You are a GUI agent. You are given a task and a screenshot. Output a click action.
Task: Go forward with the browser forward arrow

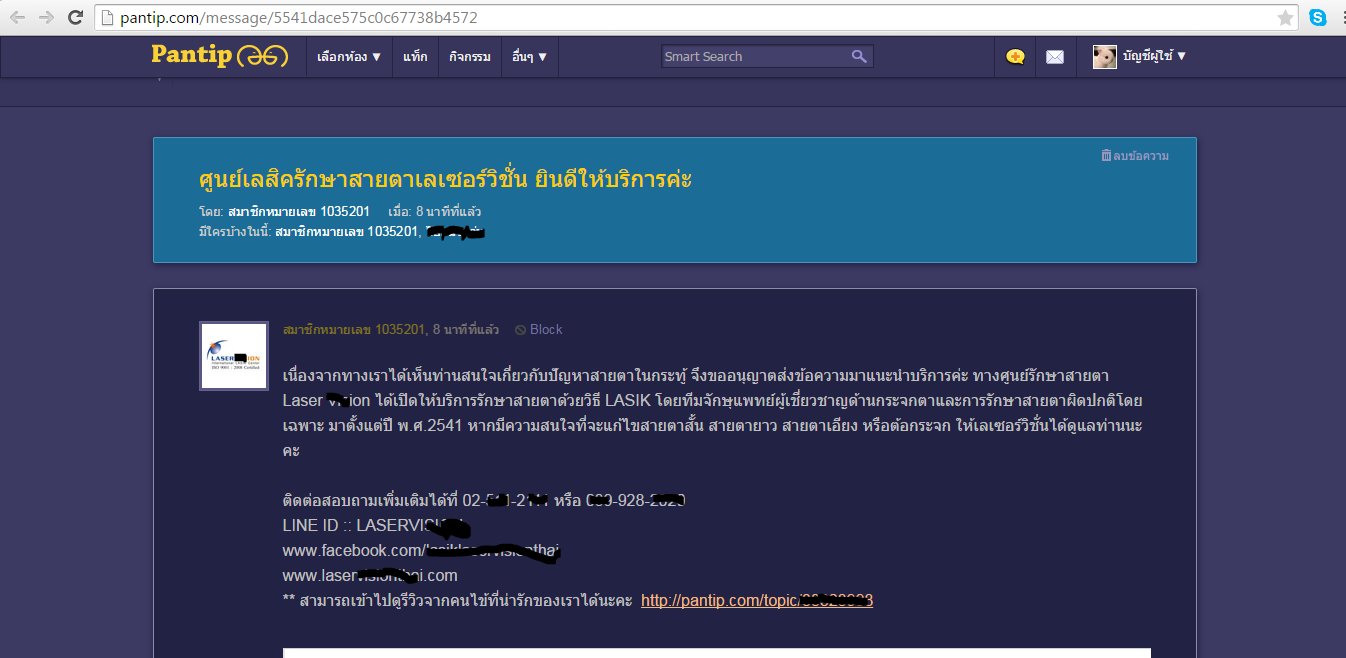coord(46,17)
